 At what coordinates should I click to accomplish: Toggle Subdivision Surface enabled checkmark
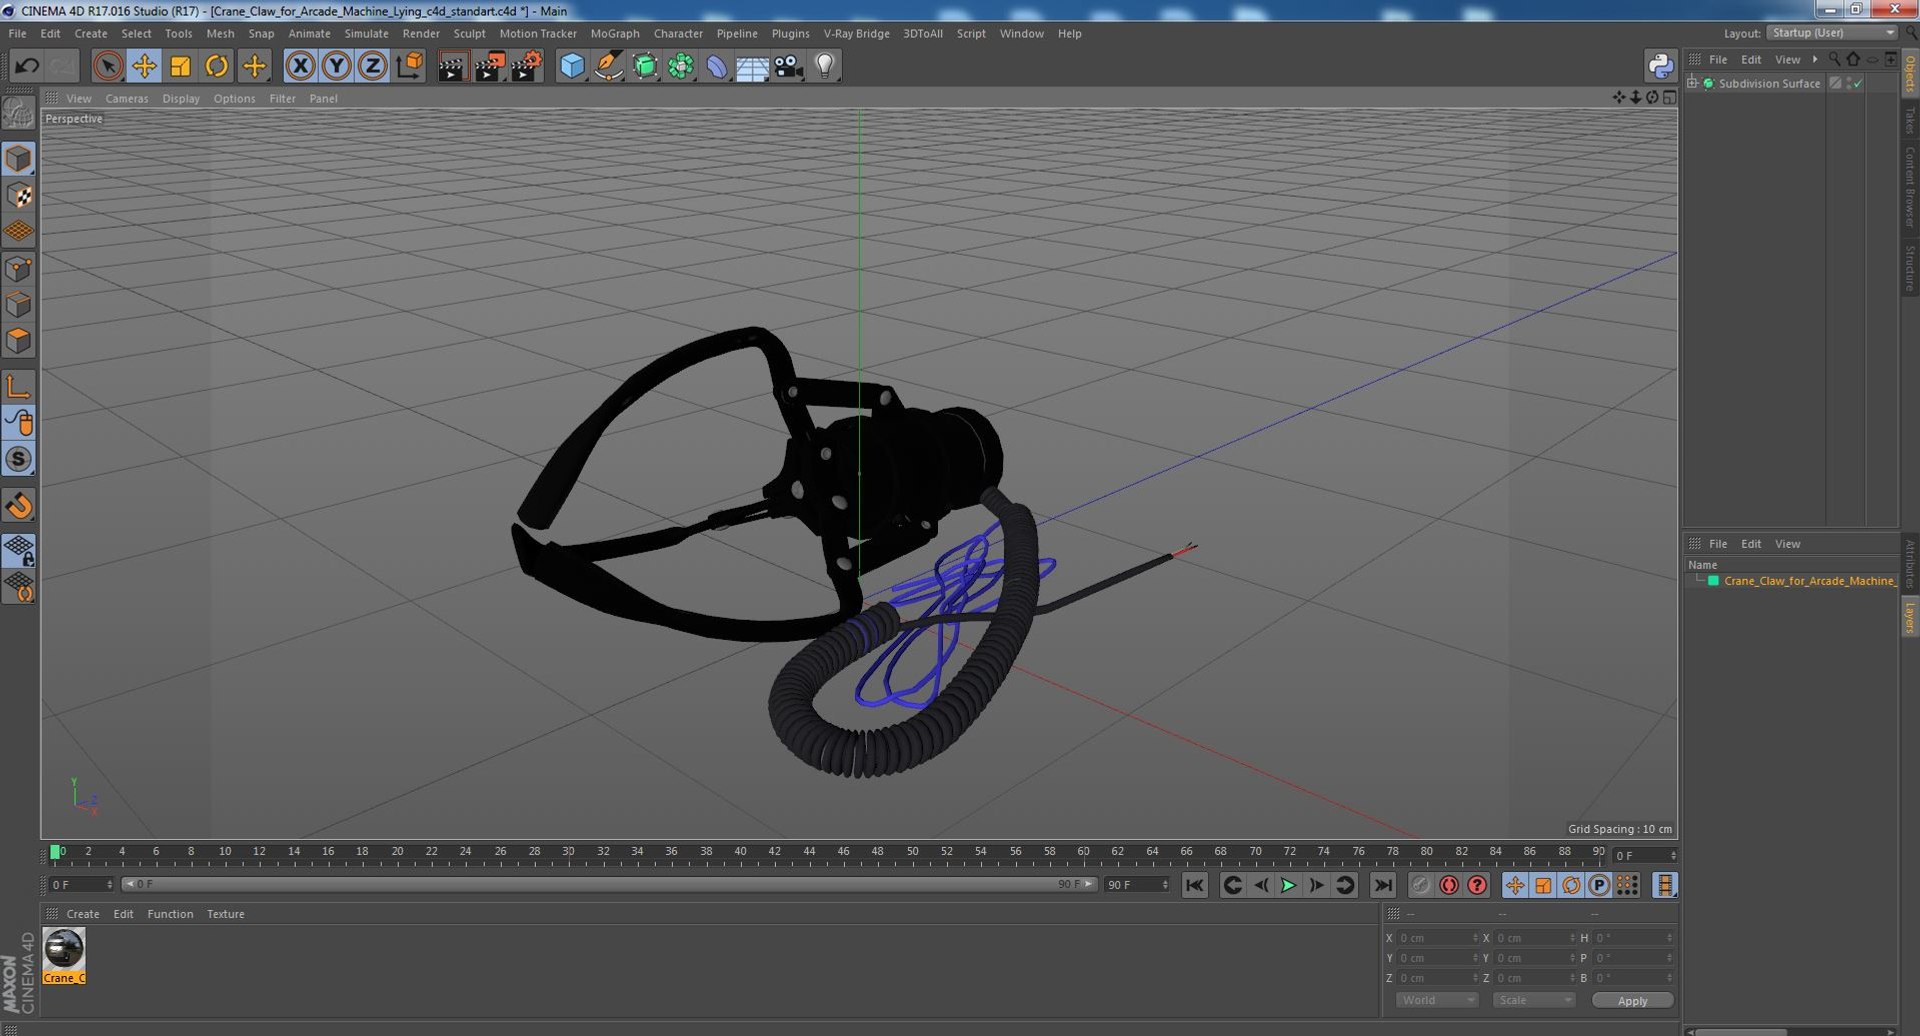tap(1858, 84)
